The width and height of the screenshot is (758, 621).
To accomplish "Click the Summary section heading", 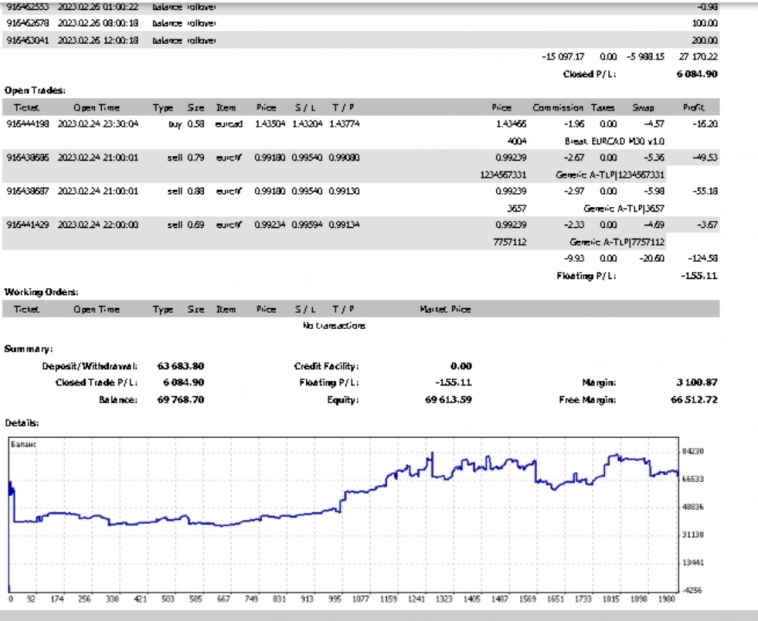I will click(27, 349).
